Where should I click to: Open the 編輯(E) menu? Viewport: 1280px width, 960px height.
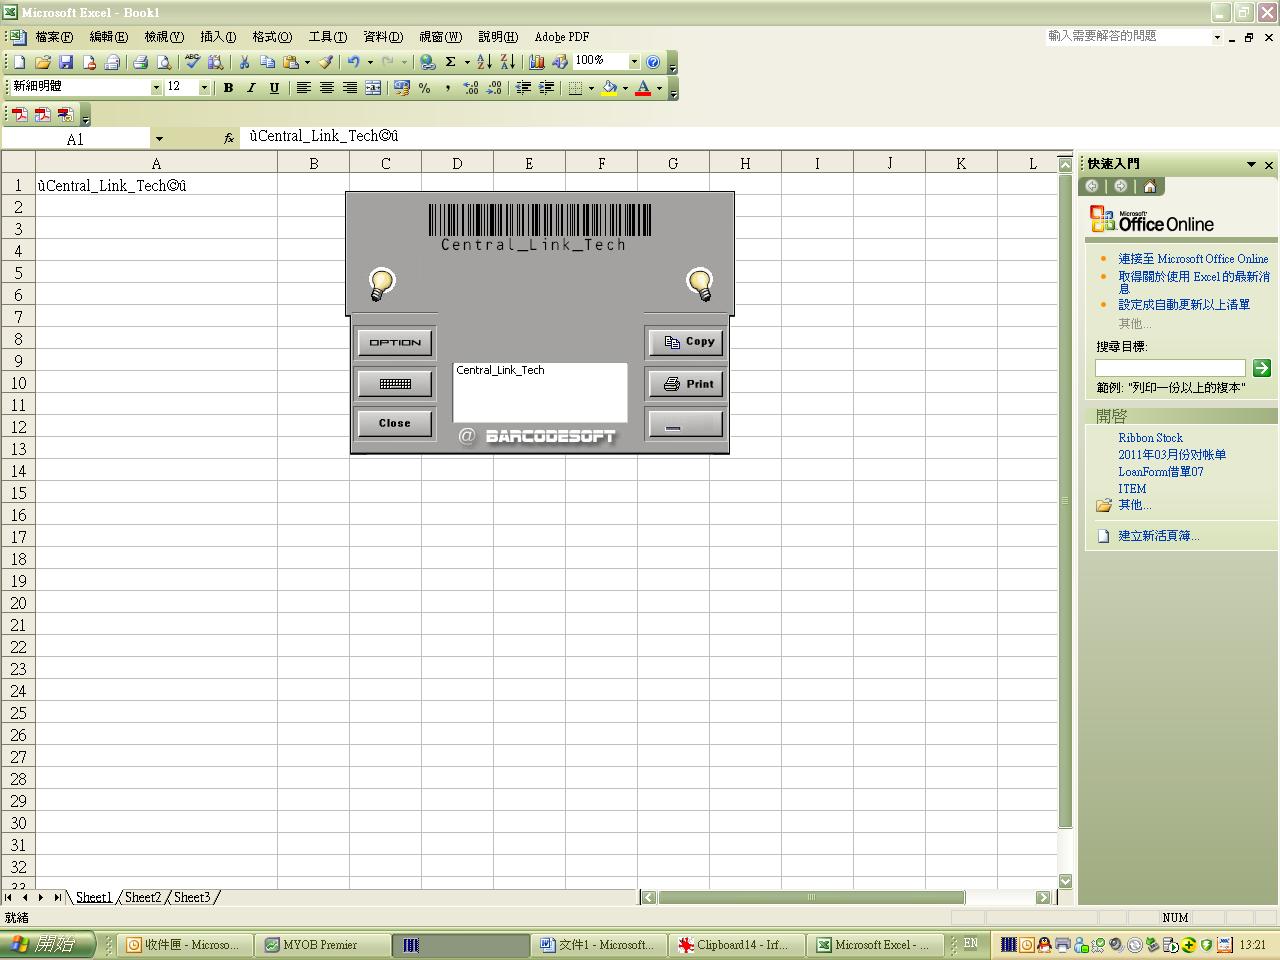(x=109, y=37)
